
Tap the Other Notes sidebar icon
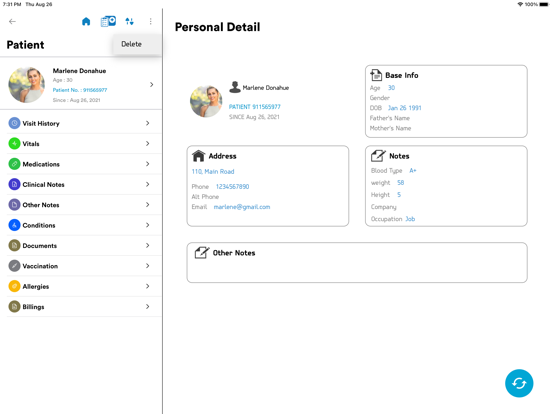click(x=14, y=205)
